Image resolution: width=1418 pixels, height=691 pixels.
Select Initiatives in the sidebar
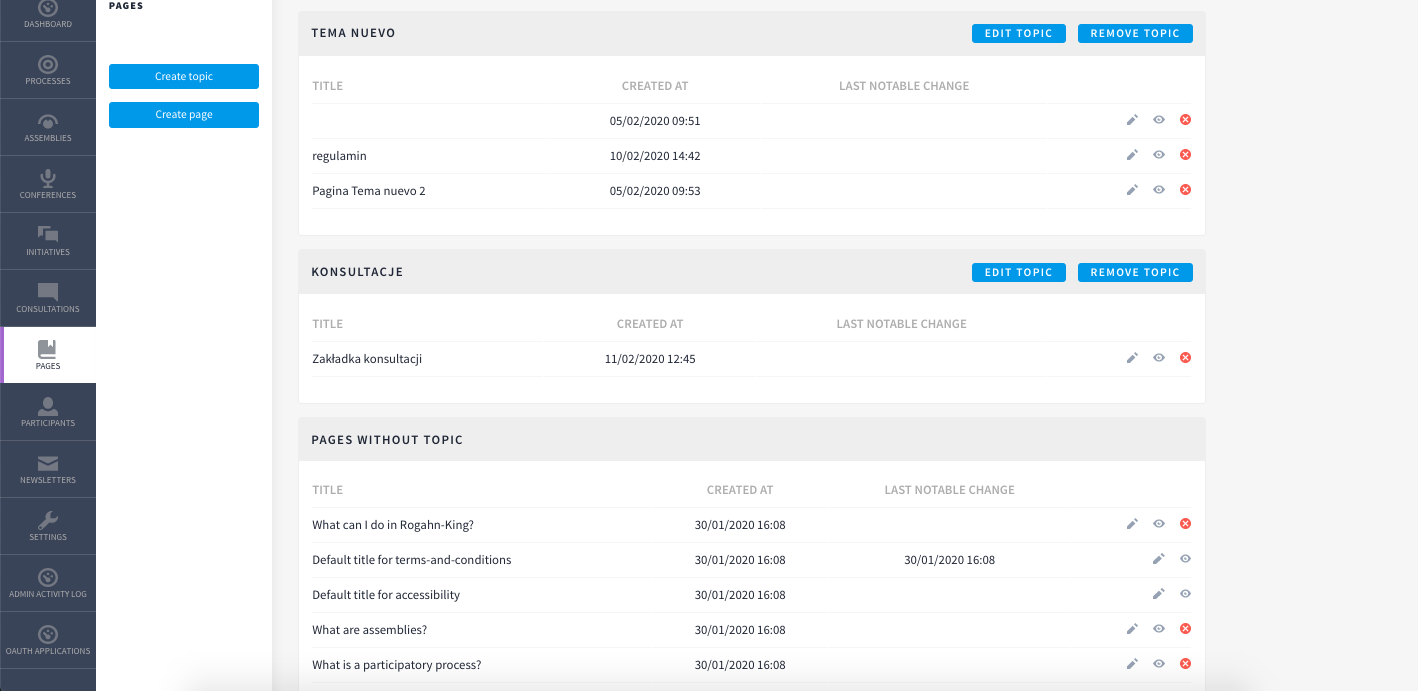pos(48,241)
